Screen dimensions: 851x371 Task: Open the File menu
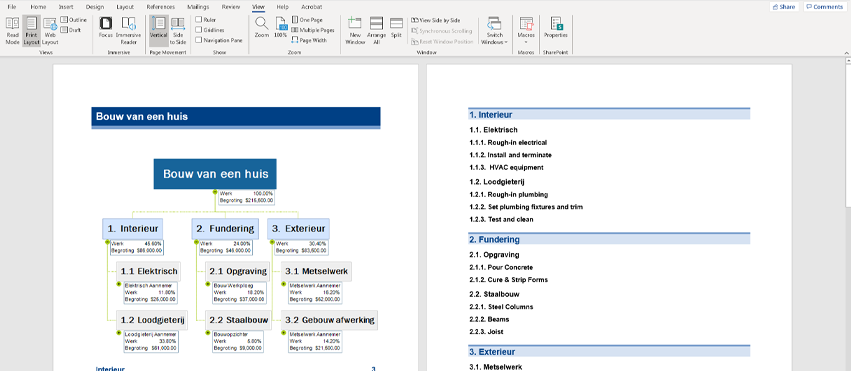pos(11,7)
